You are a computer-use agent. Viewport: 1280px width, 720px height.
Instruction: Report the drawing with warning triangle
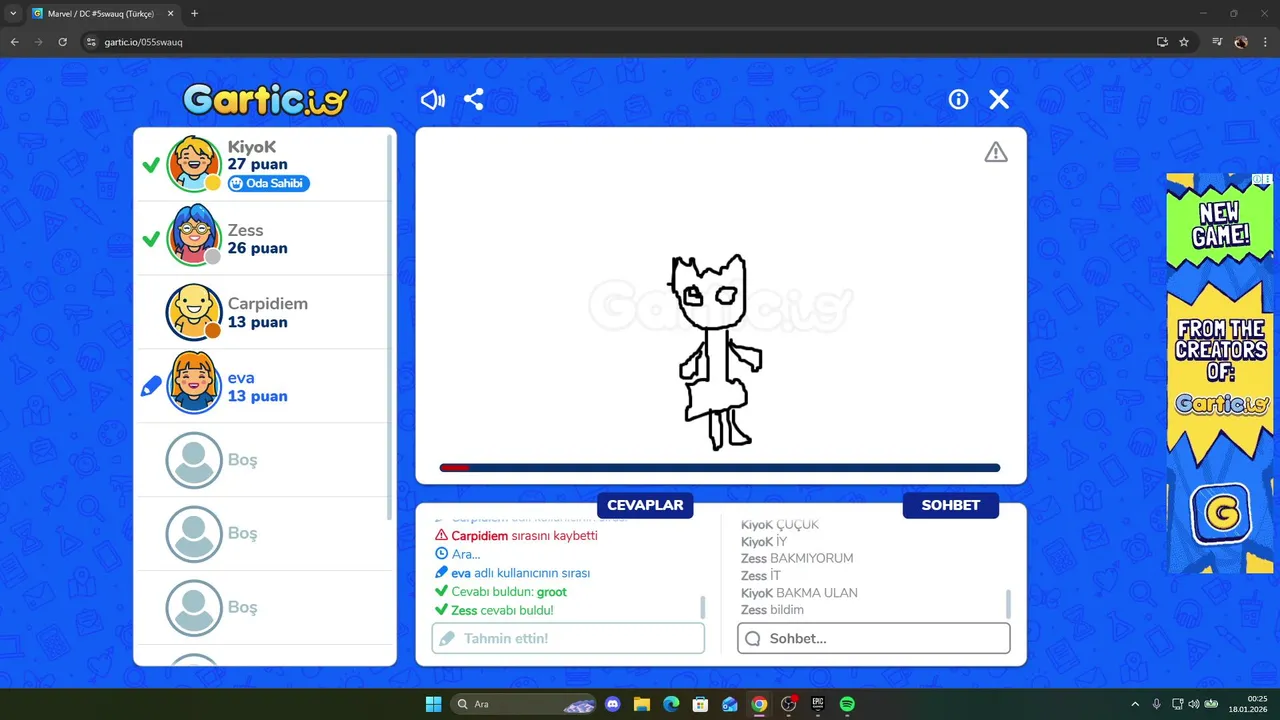click(x=996, y=152)
